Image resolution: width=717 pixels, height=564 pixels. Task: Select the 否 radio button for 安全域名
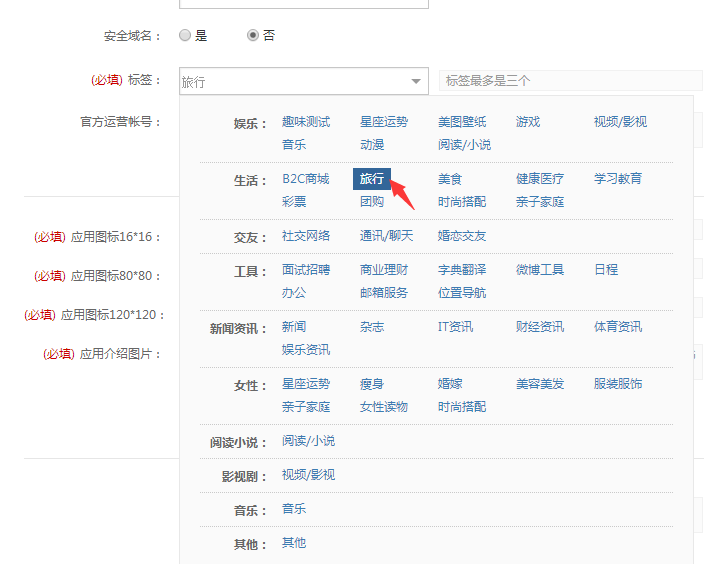[x=253, y=35]
